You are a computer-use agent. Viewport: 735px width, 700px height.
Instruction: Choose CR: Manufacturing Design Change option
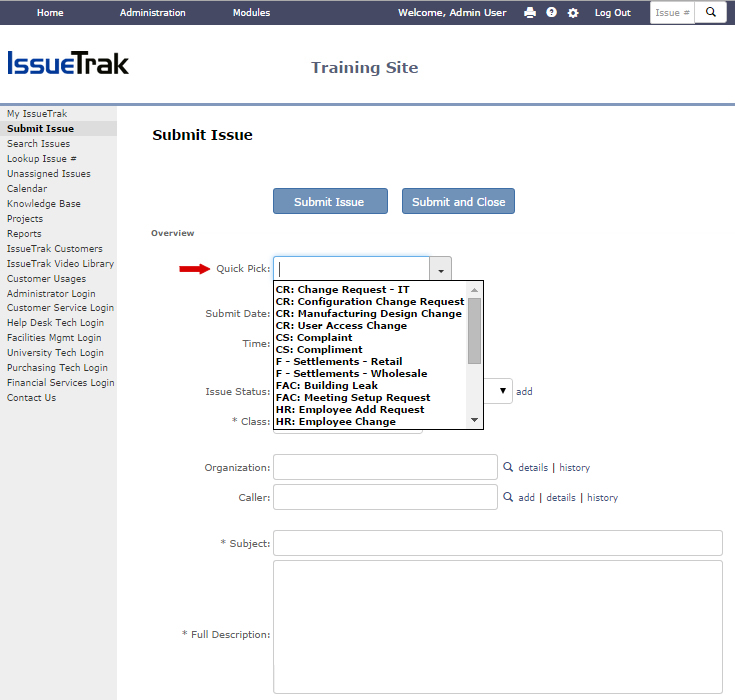(371, 314)
